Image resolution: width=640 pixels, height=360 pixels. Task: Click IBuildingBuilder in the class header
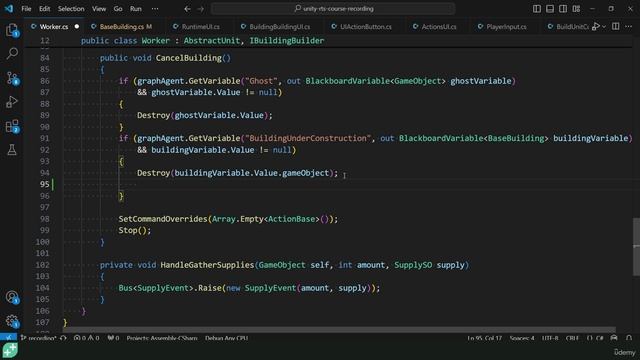coord(287,41)
